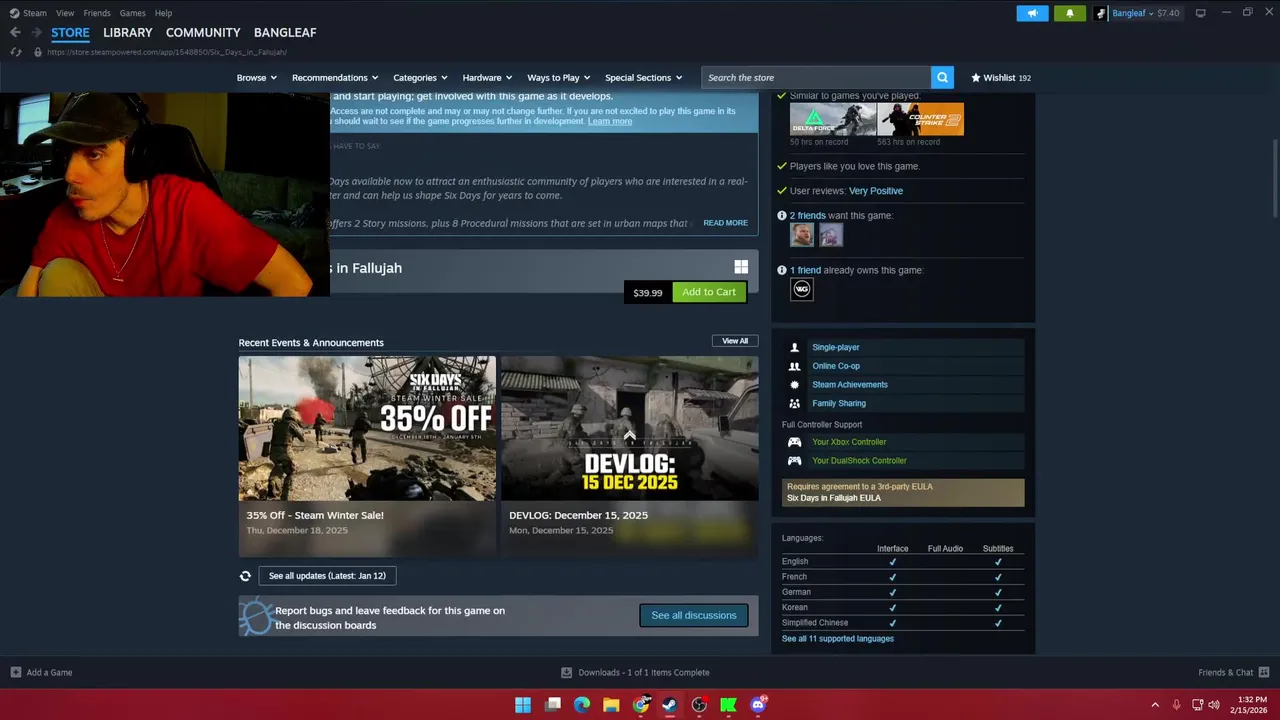Expand the Ways to Play dropdown
Image resolution: width=1280 pixels, height=720 pixels.
point(559,77)
